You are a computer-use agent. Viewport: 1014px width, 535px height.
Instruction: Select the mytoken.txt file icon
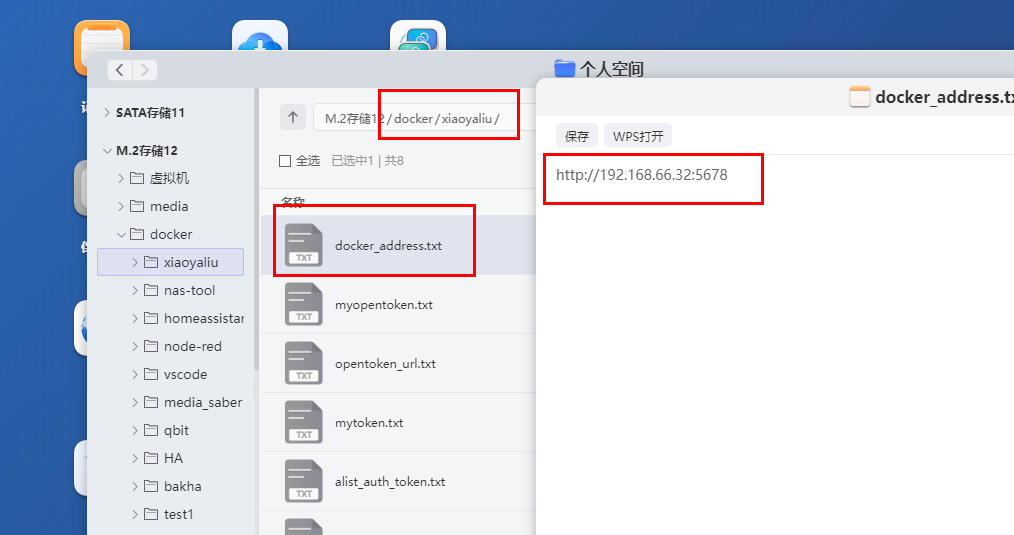(x=303, y=422)
